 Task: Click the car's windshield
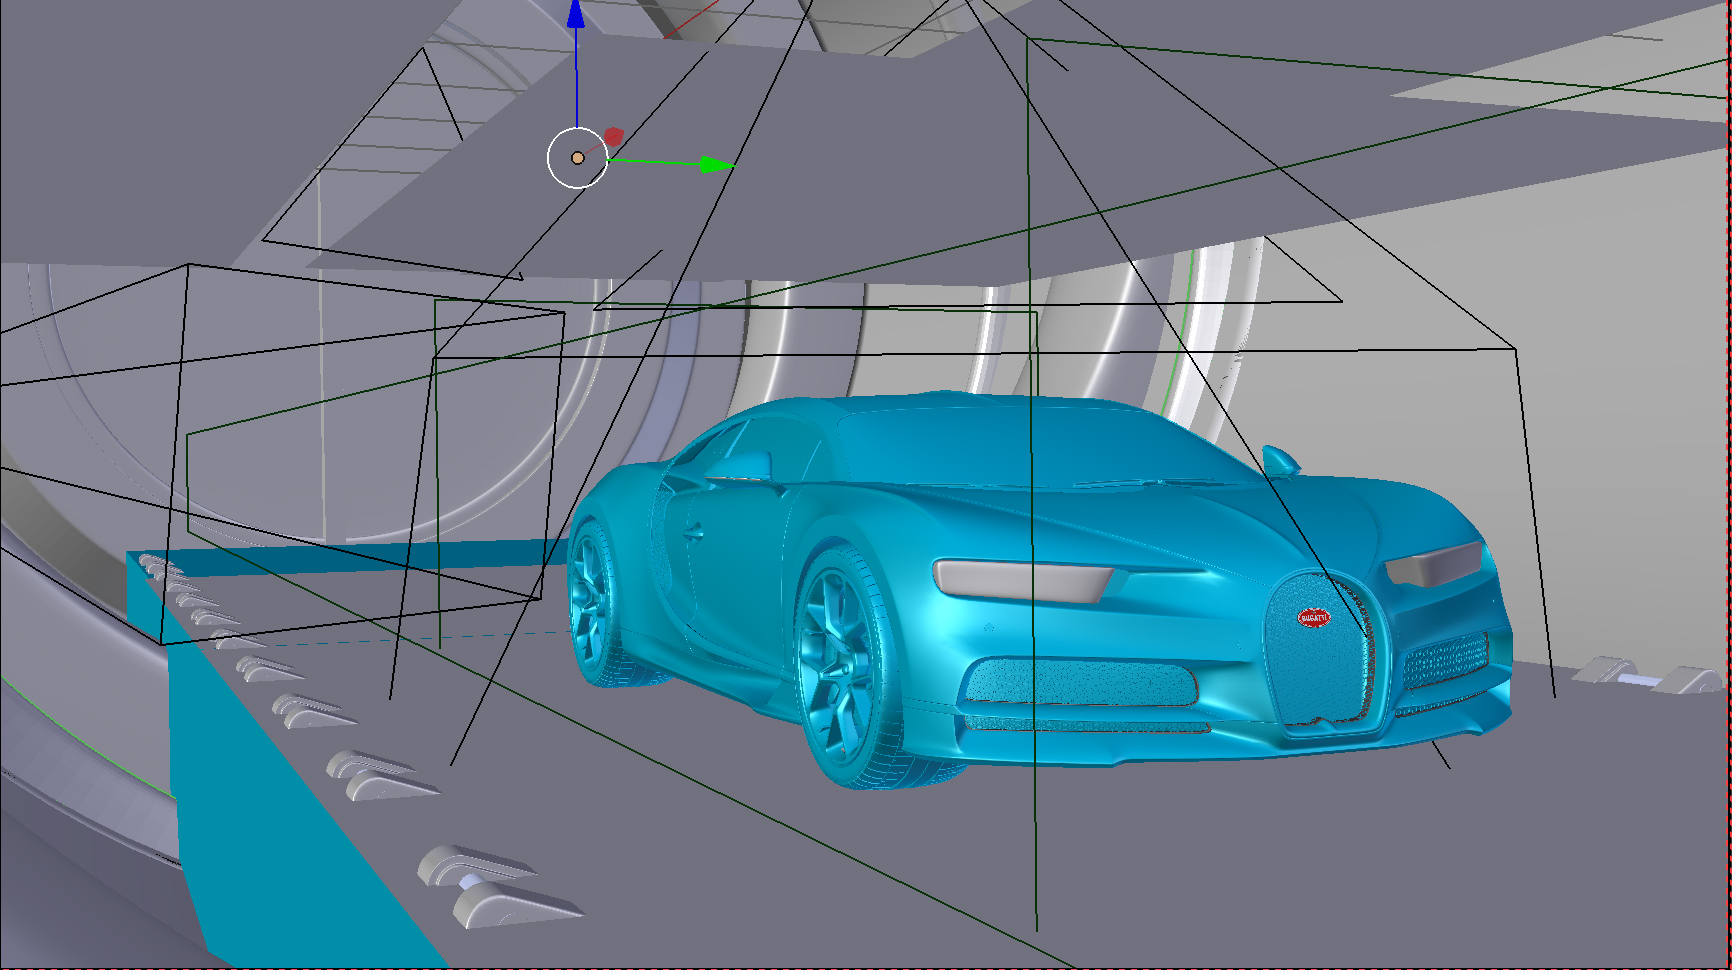click(1040, 446)
